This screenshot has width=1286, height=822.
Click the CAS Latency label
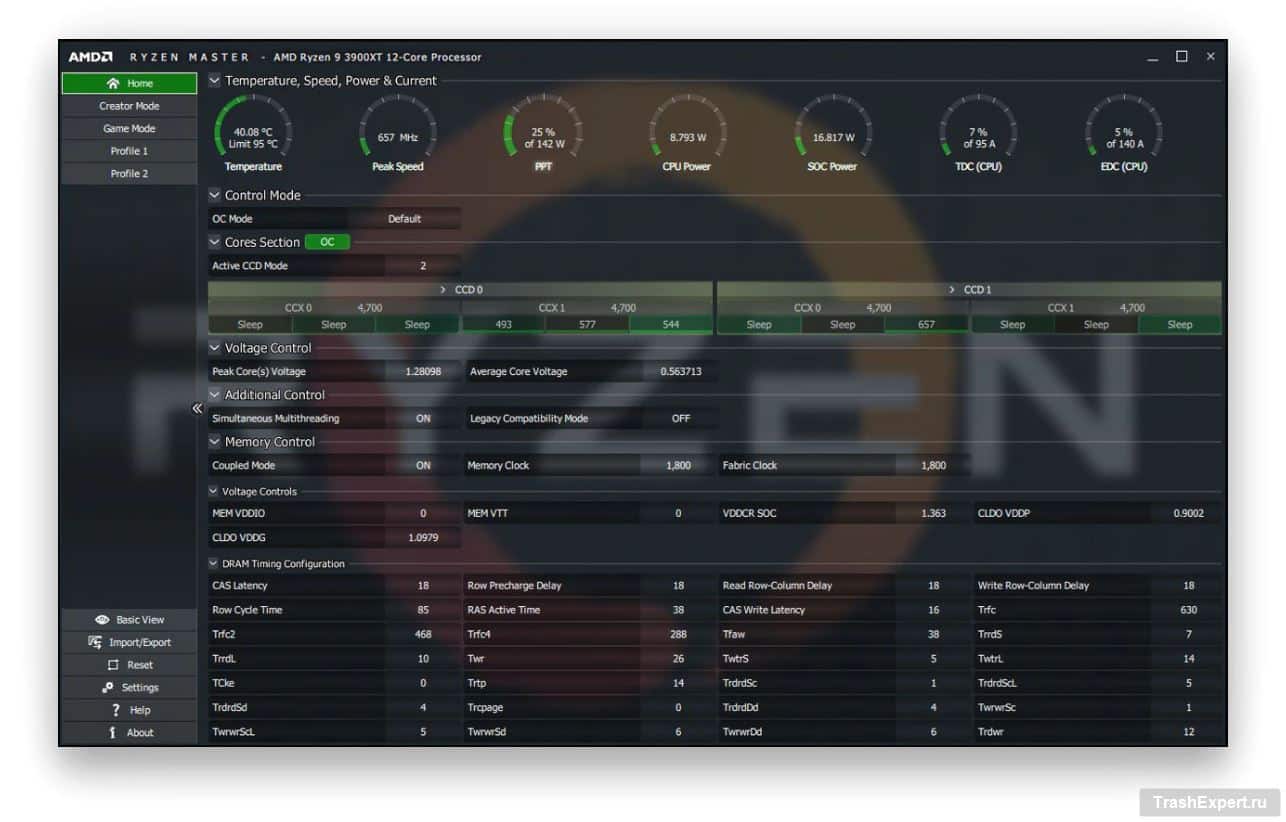pos(240,586)
